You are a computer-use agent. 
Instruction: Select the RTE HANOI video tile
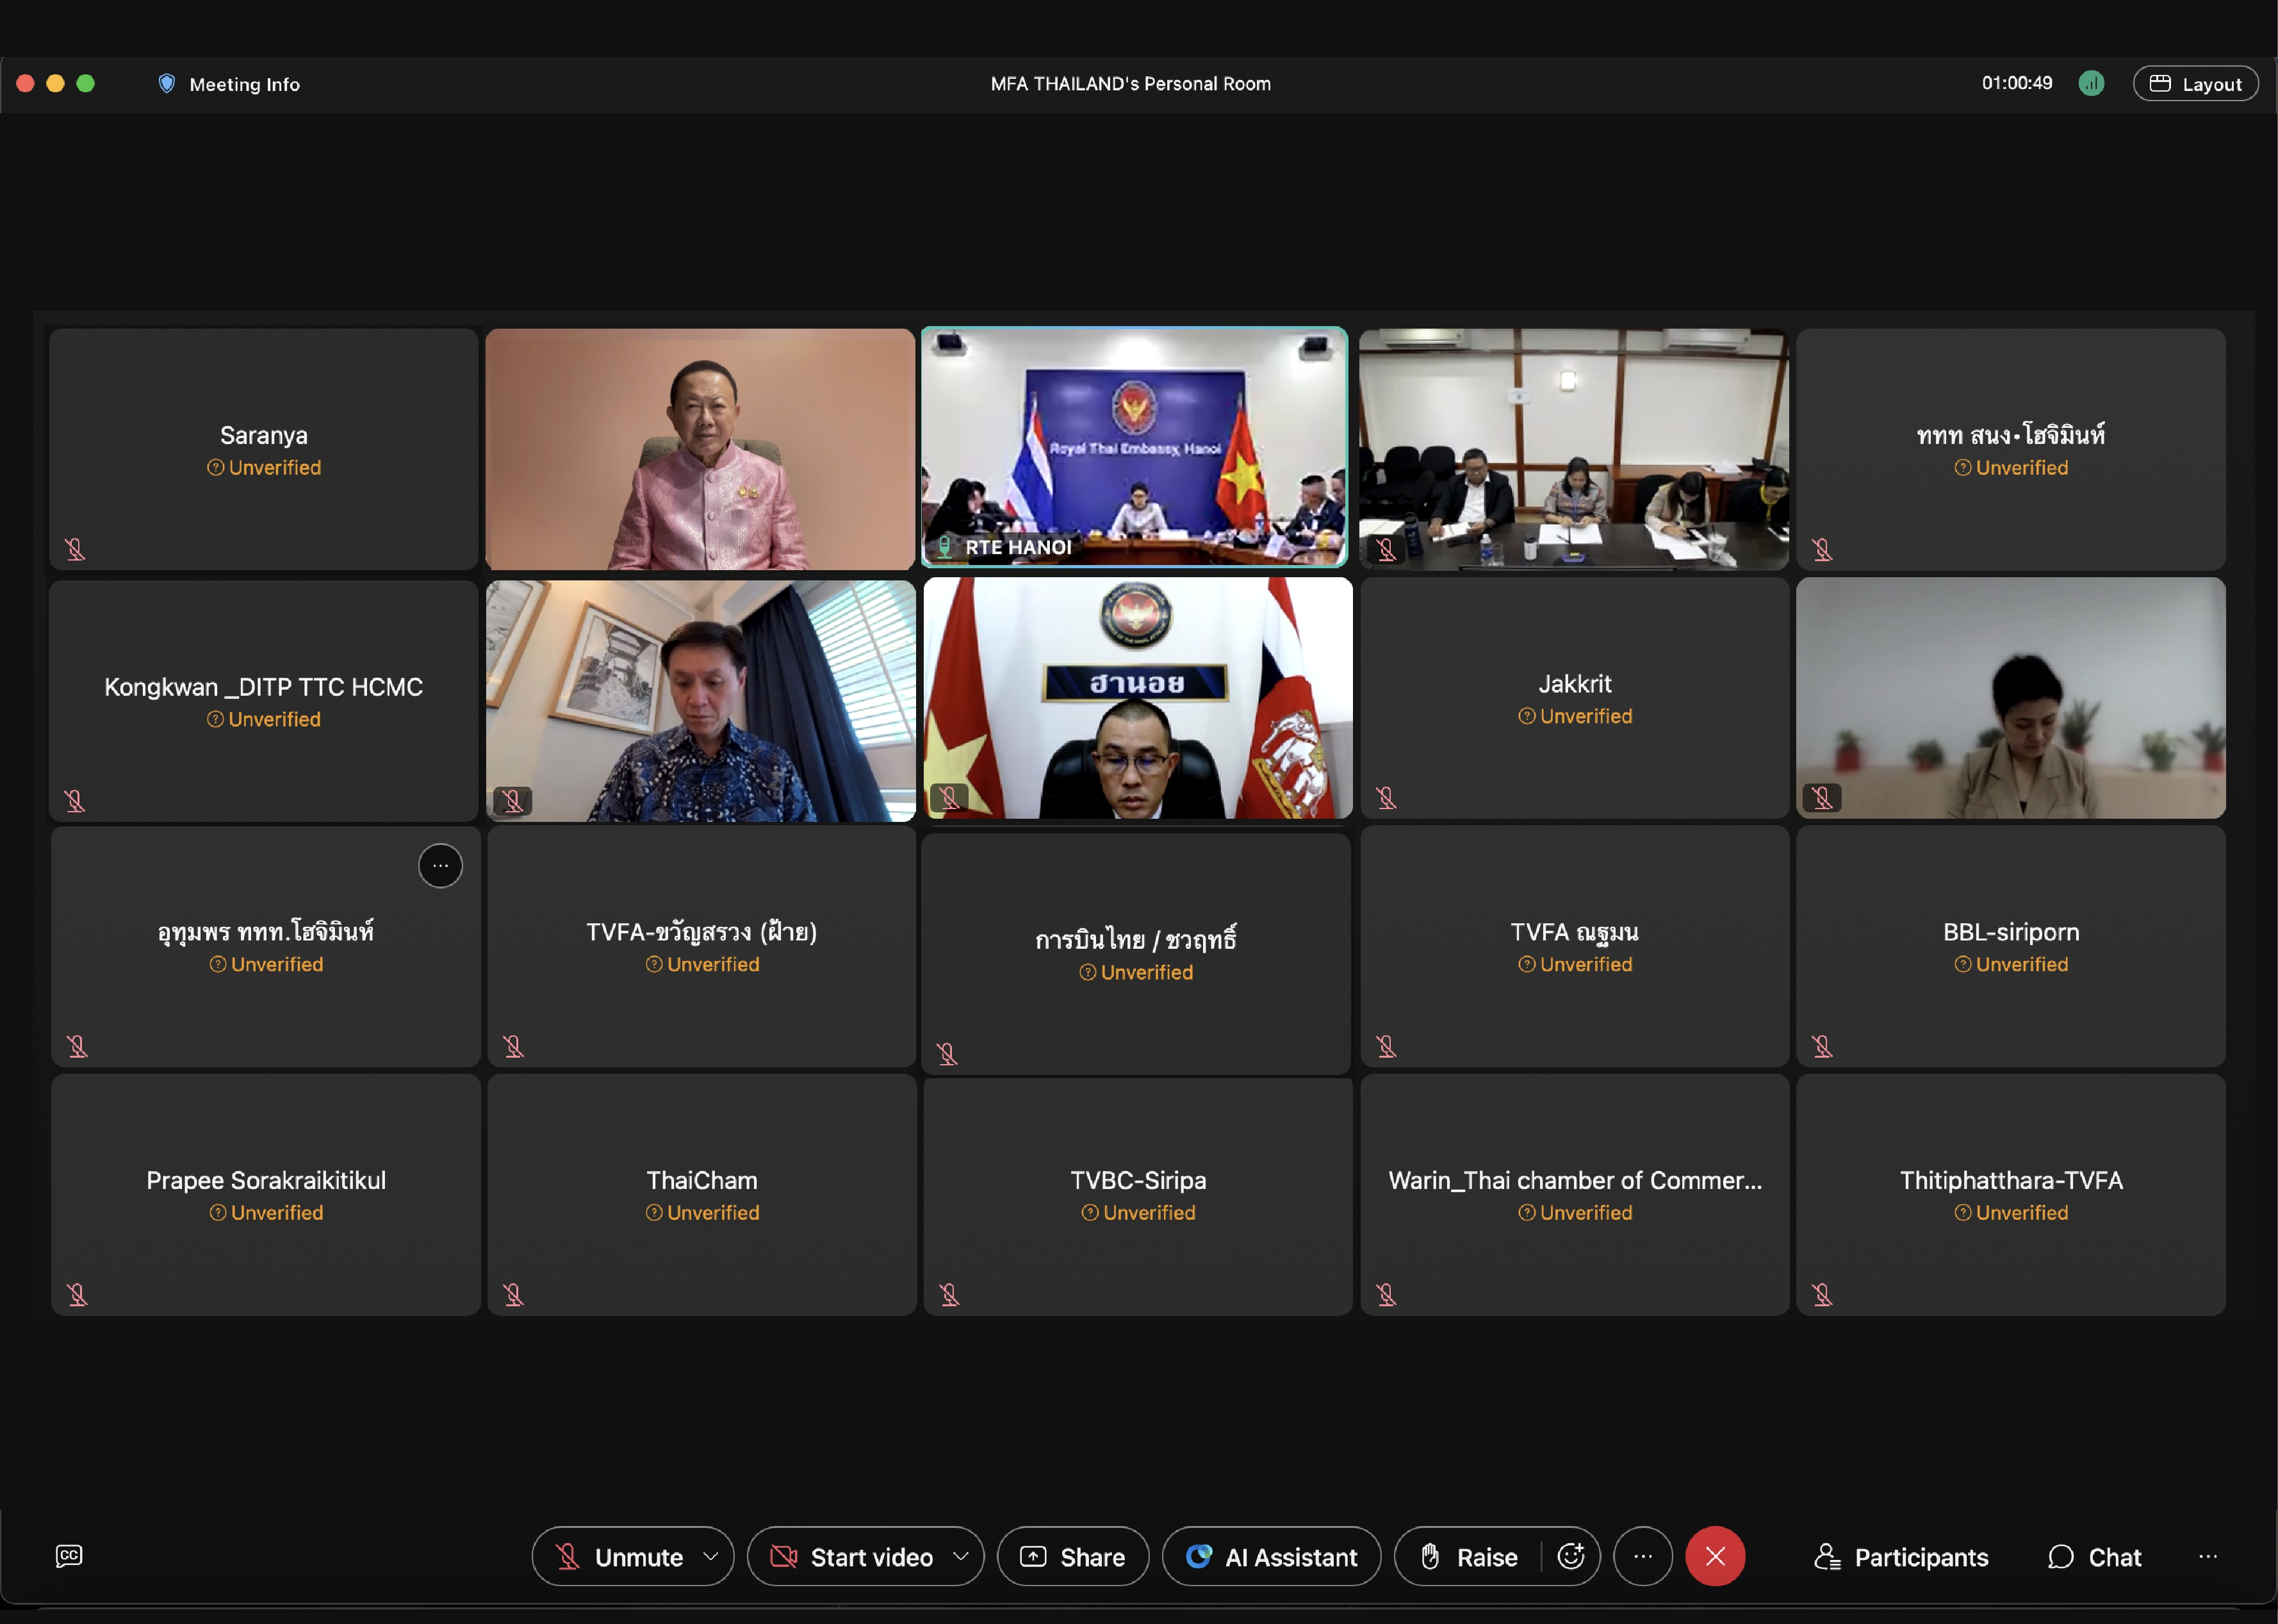(x=1134, y=448)
